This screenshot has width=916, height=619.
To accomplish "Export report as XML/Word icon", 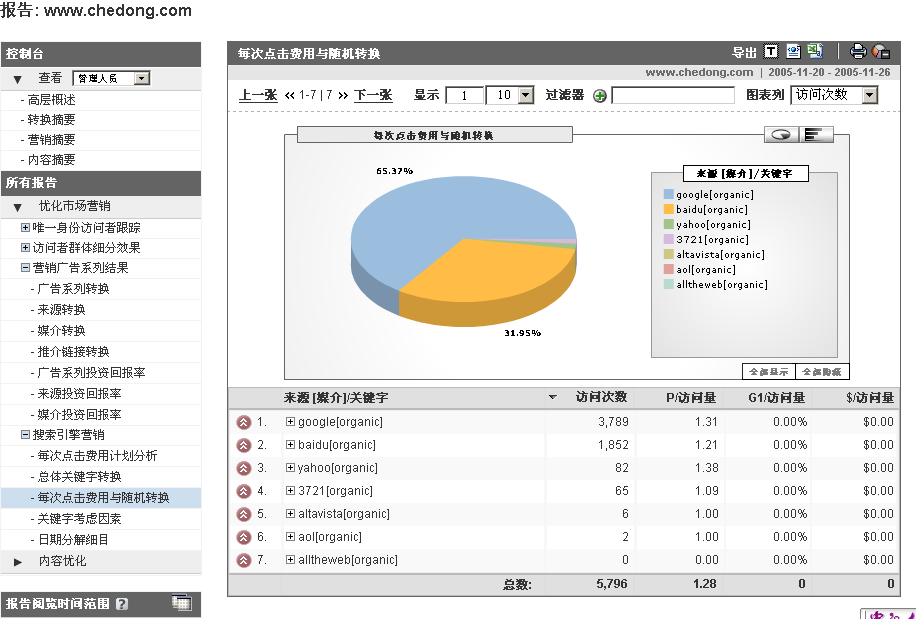I will click(793, 52).
